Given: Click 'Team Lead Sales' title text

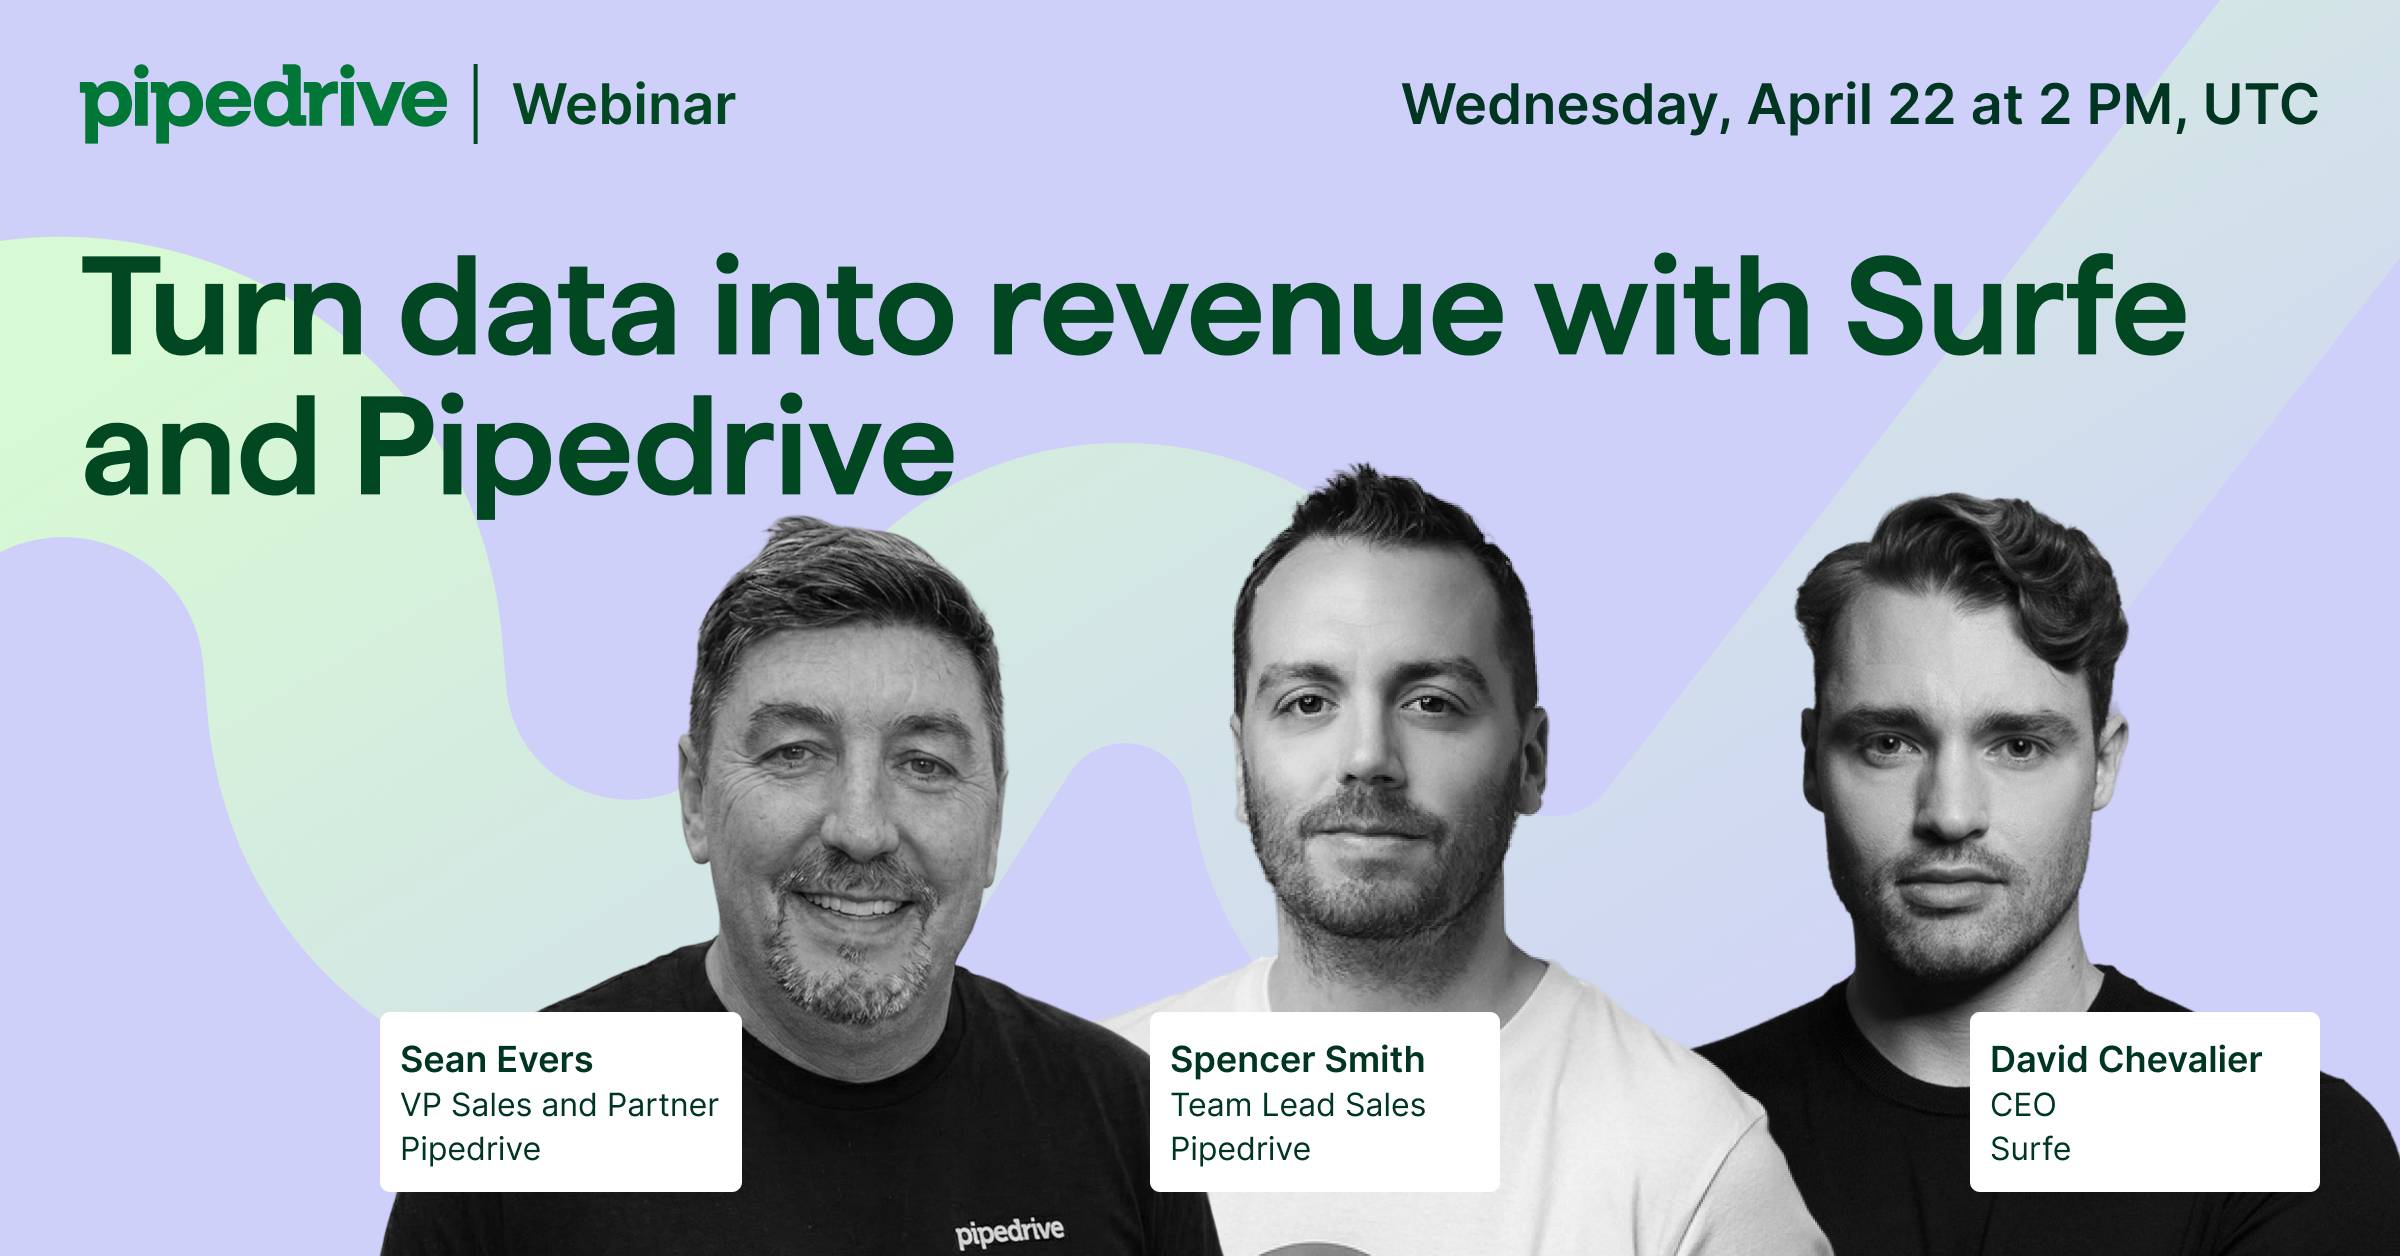Looking at the screenshot, I should pos(1298,1105).
